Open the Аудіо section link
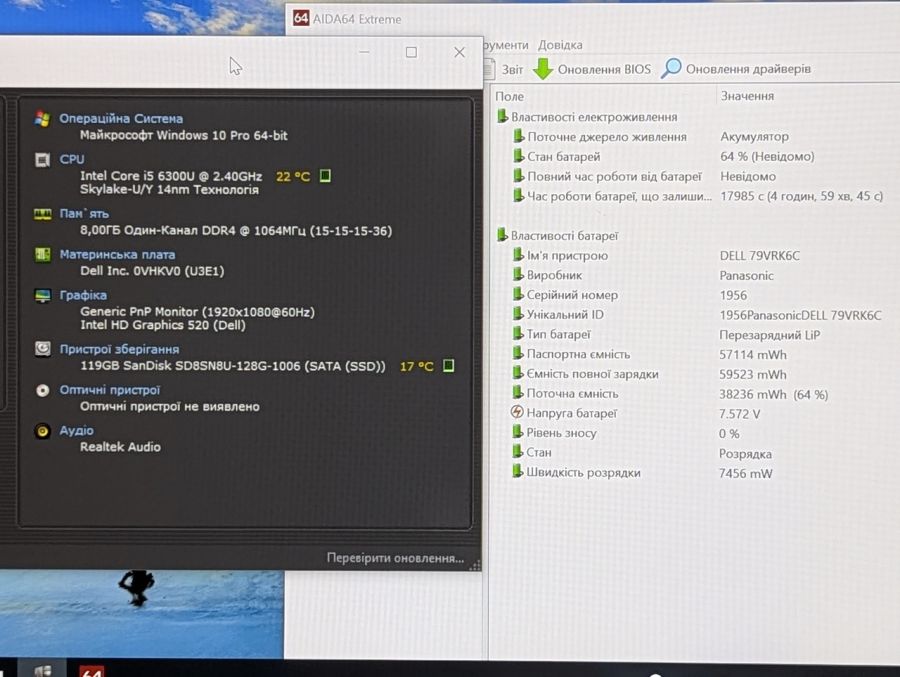 point(76,431)
